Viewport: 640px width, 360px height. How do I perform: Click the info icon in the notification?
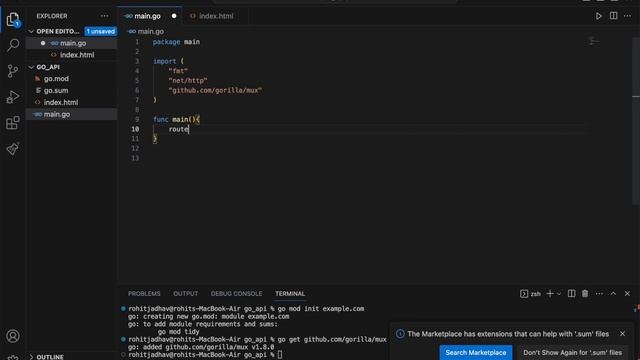(x=400, y=334)
